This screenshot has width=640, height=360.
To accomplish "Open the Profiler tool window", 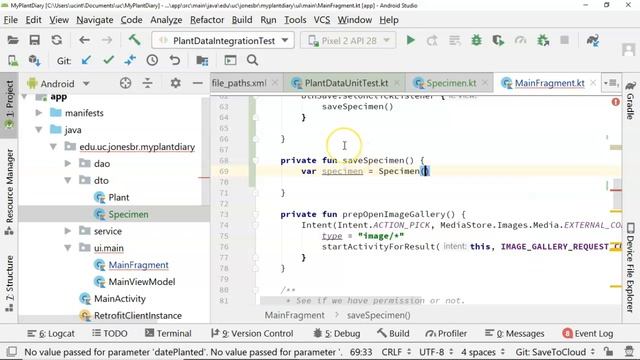I will (446, 333).
